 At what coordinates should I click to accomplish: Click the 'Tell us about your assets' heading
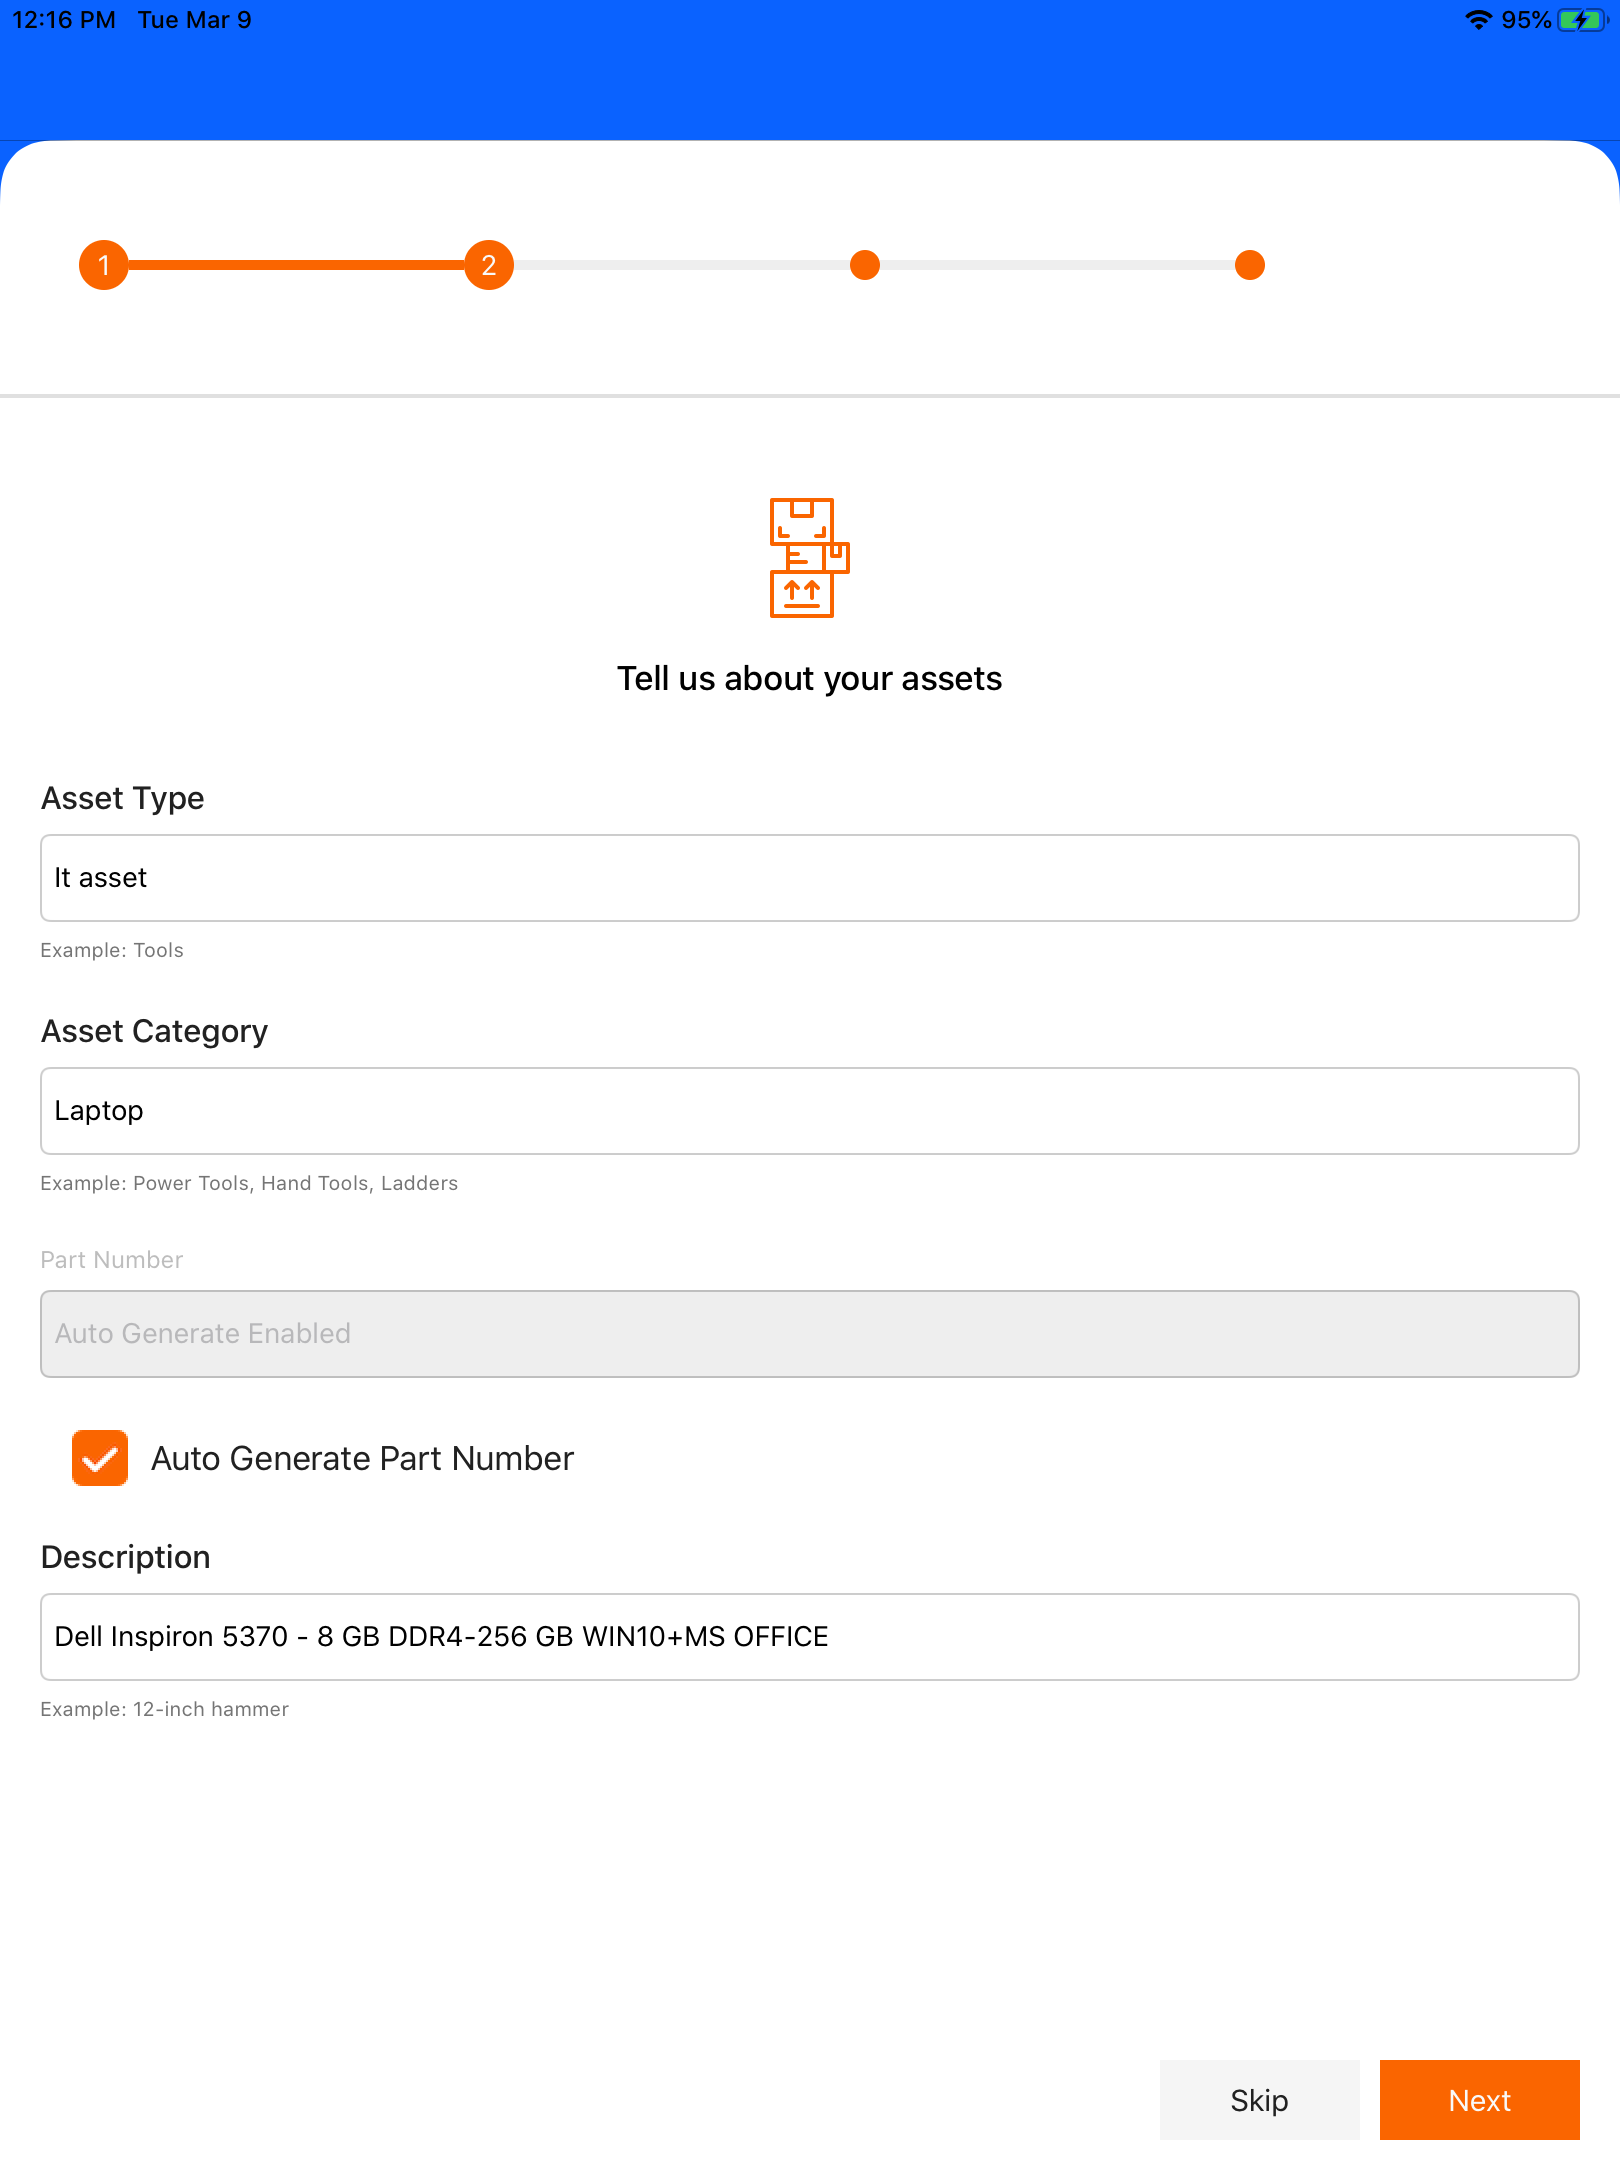tap(809, 678)
